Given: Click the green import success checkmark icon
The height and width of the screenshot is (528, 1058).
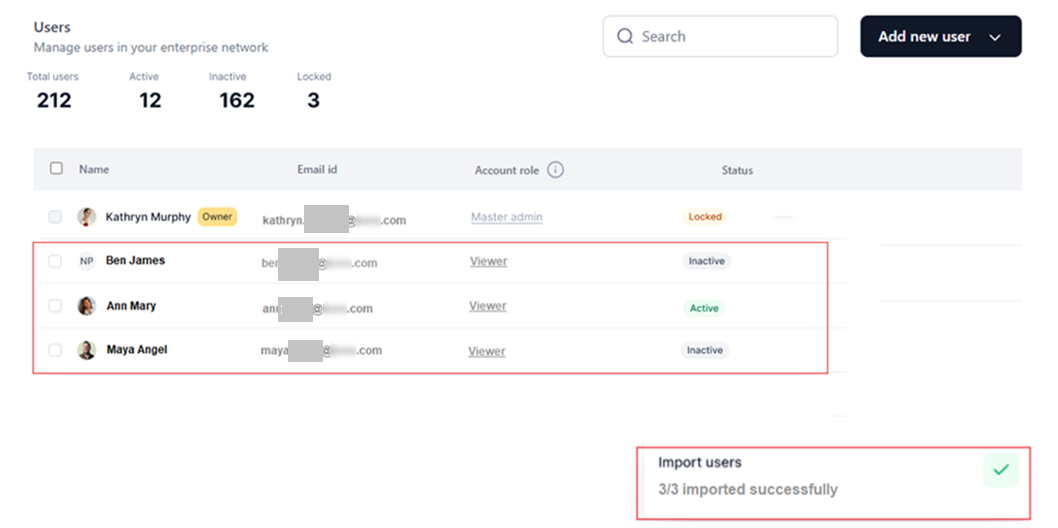Looking at the screenshot, I should 1001,470.
